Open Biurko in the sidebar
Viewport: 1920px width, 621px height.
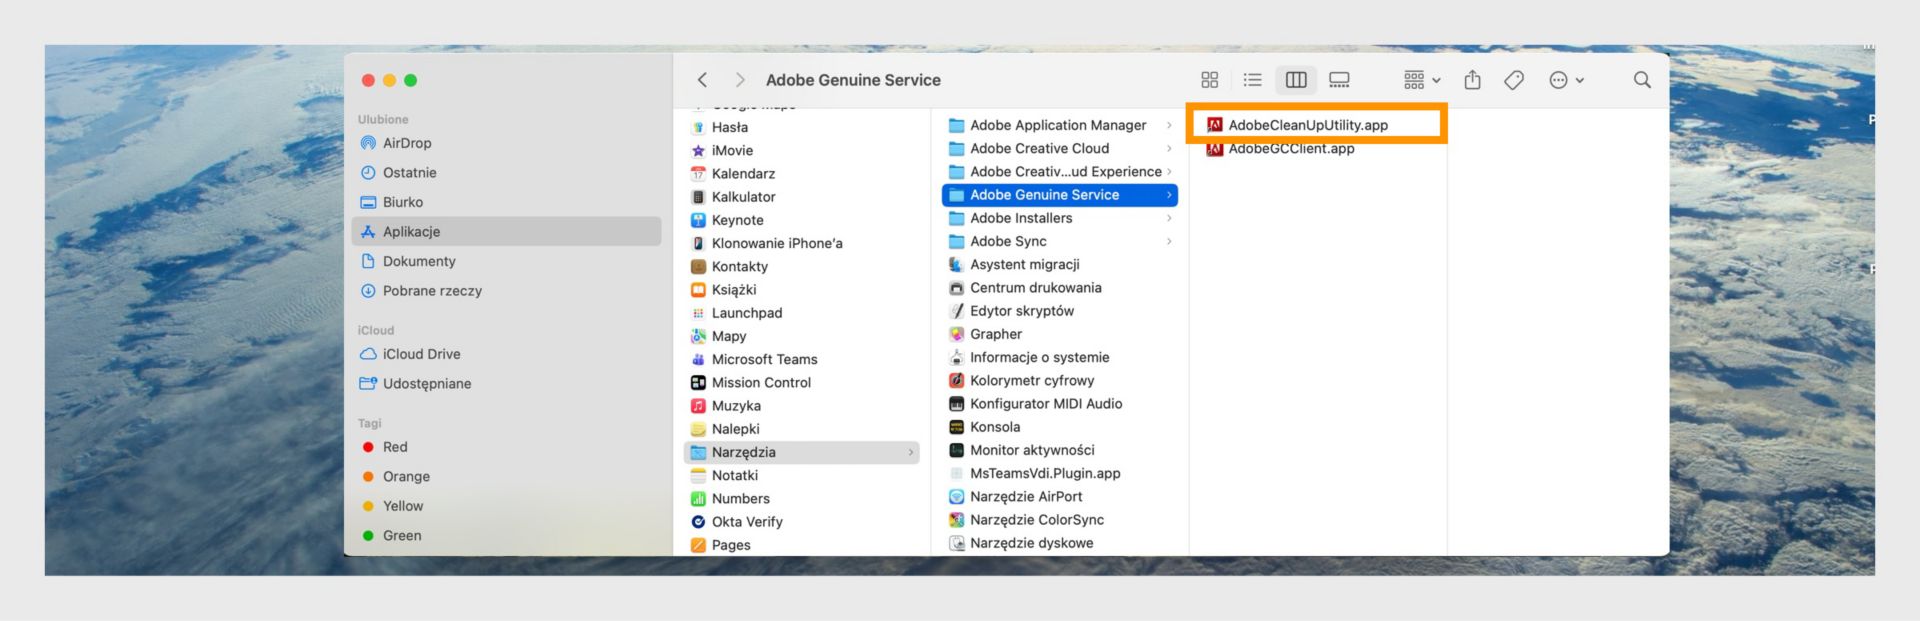tap(506, 202)
